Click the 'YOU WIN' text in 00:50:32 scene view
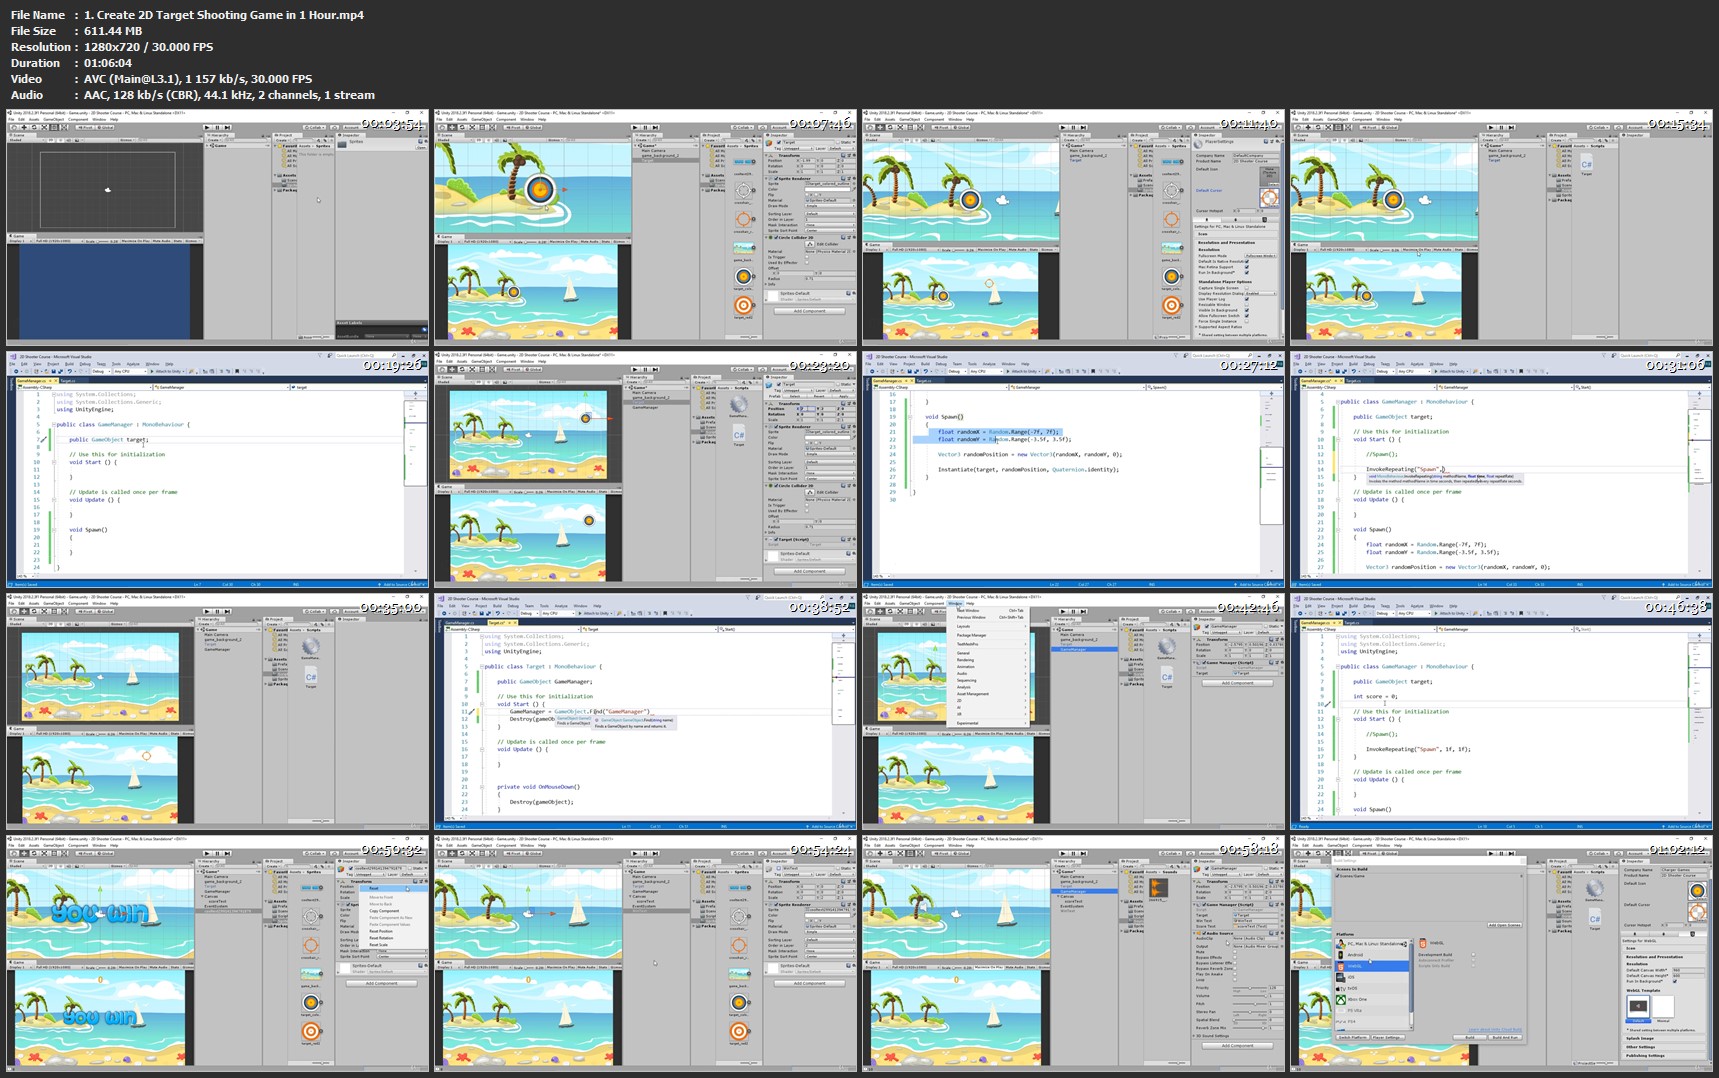Image resolution: width=1719 pixels, height=1078 pixels. pos(99,913)
